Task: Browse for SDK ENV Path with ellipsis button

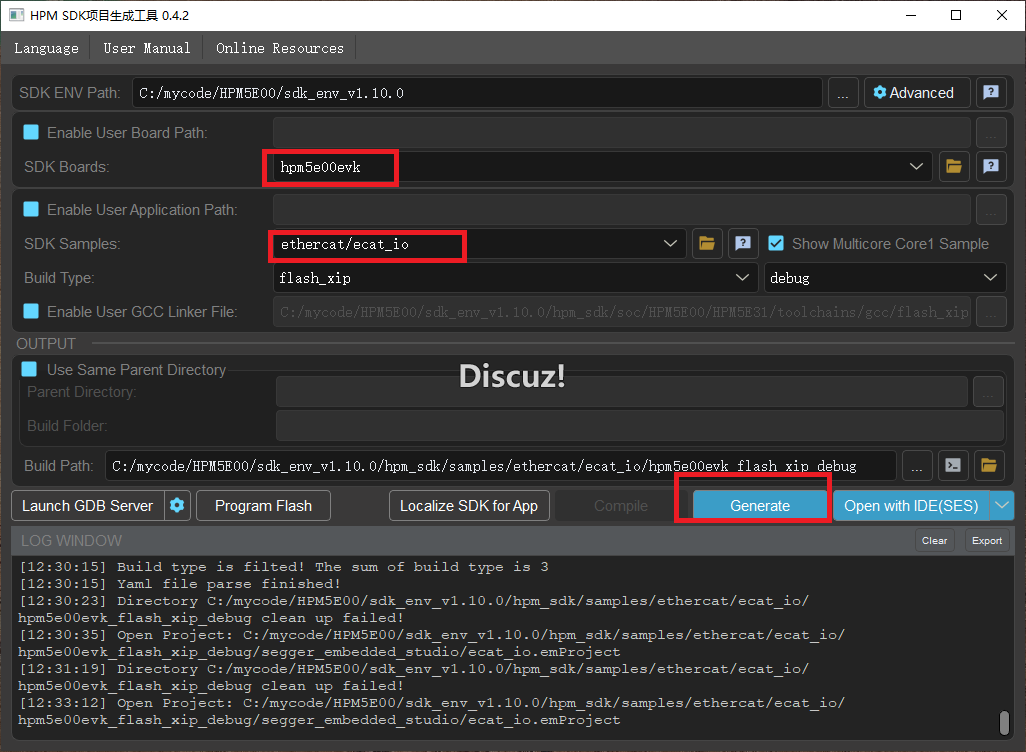Action: click(843, 93)
